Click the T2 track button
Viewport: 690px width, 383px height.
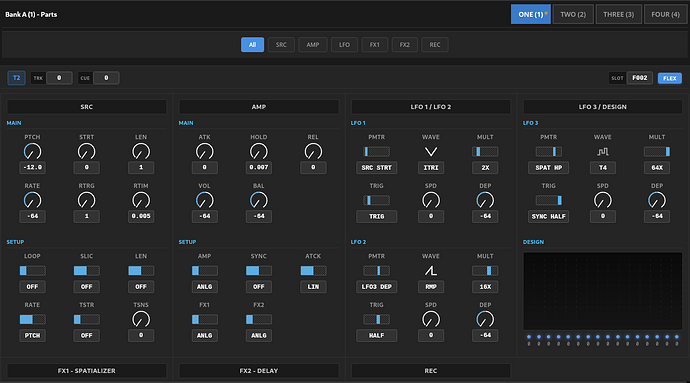pos(16,78)
